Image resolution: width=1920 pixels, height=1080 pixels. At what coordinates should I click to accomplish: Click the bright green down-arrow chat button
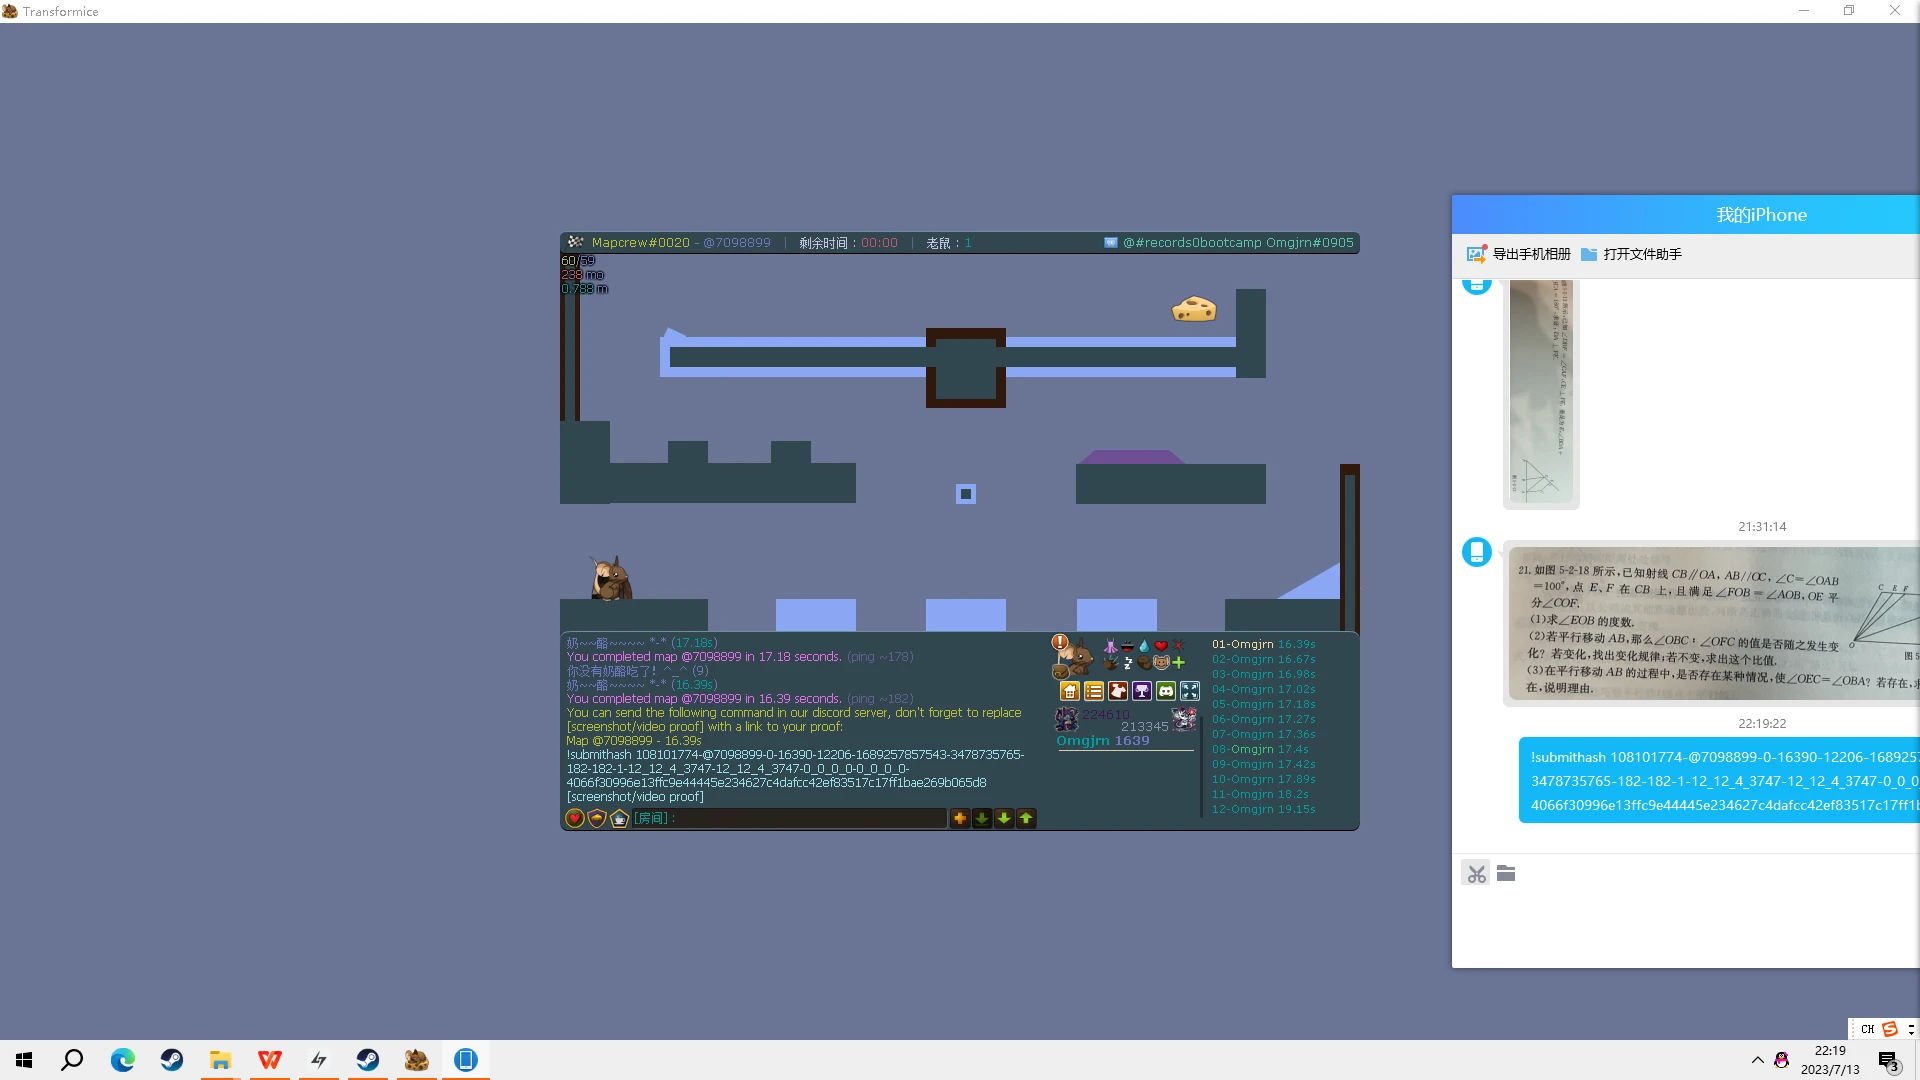point(1004,818)
